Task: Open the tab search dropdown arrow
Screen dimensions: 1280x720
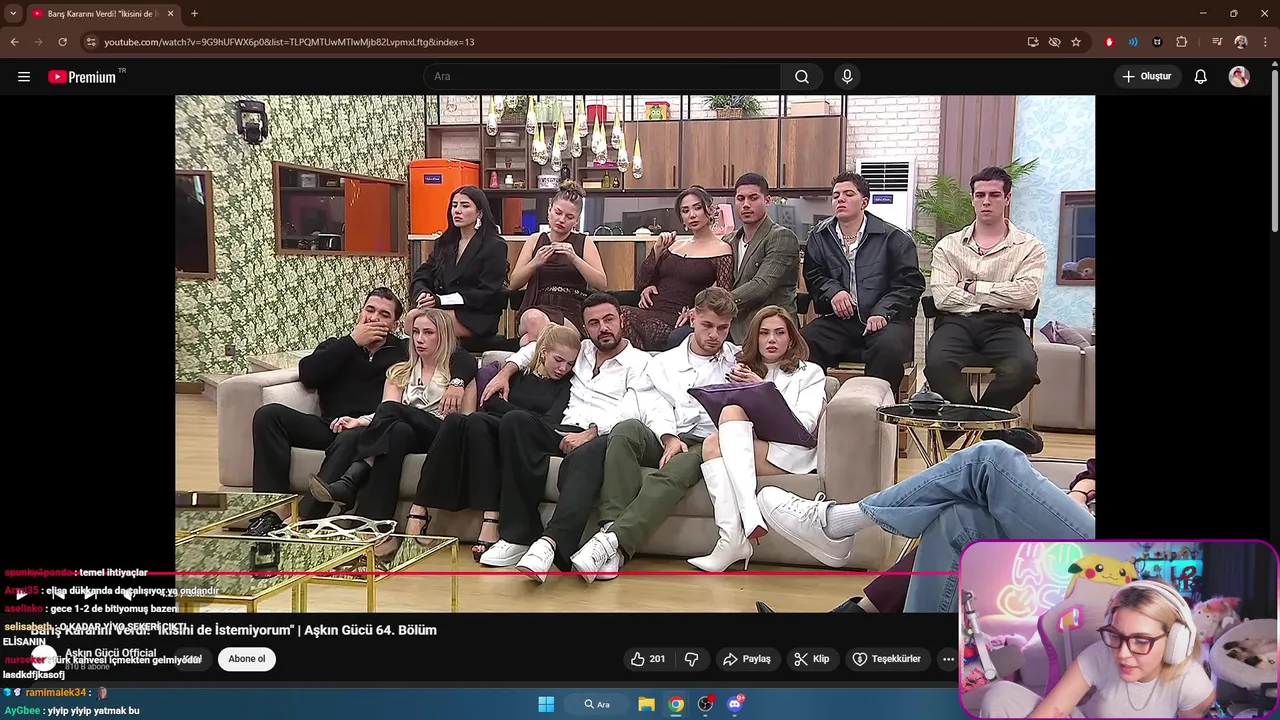Action: 13,14
